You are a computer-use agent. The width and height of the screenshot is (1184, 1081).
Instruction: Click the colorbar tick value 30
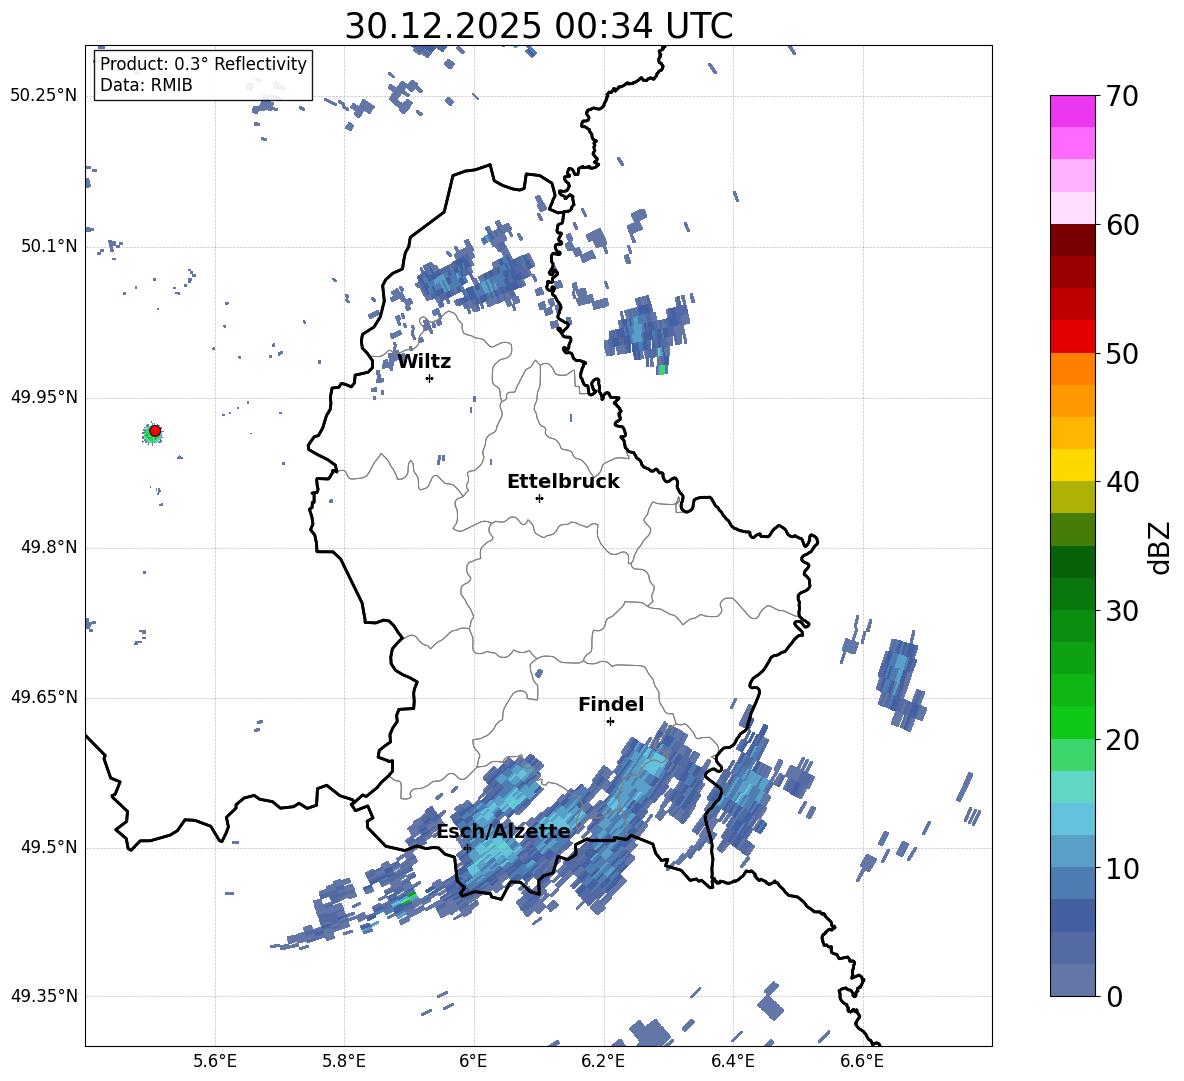click(x=1123, y=611)
